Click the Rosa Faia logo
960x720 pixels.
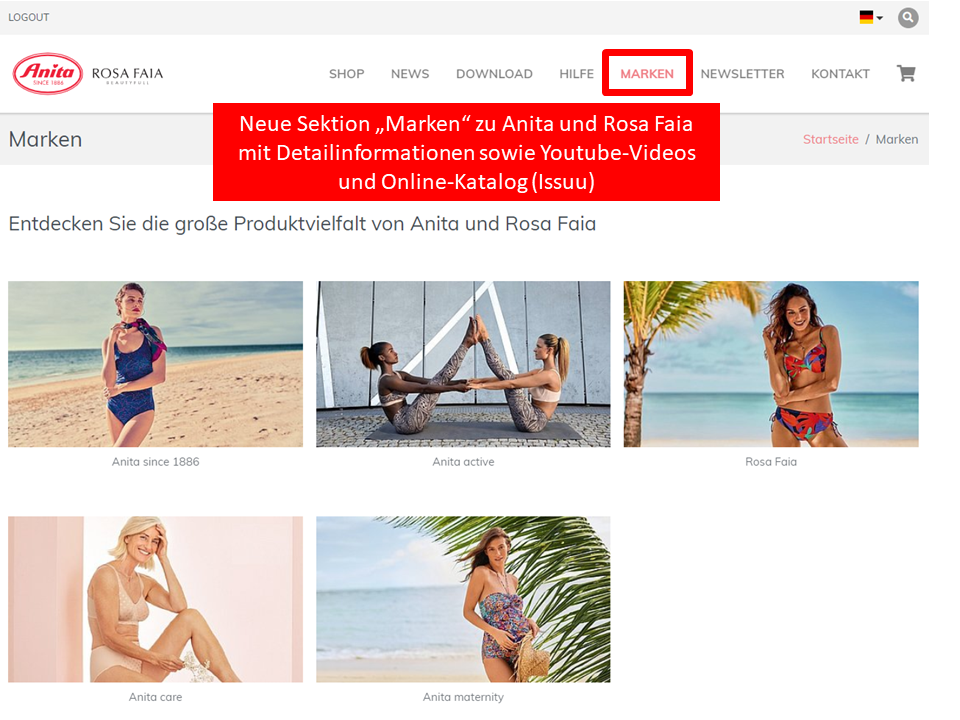[x=127, y=75]
